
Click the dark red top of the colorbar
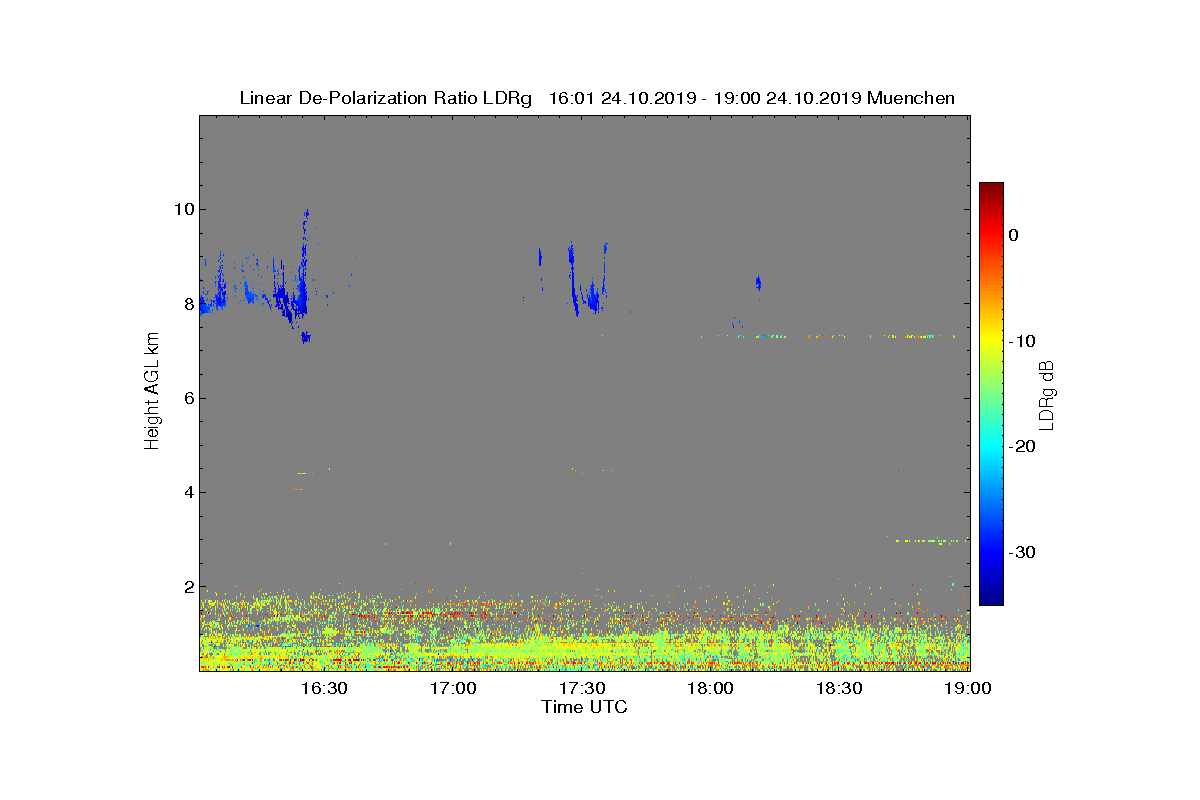click(x=991, y=190)
